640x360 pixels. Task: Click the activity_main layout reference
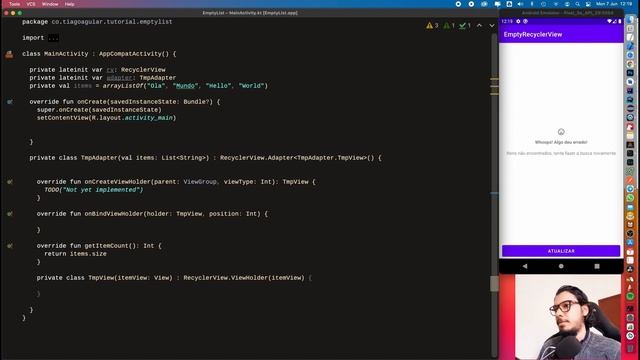coord(149,118)
